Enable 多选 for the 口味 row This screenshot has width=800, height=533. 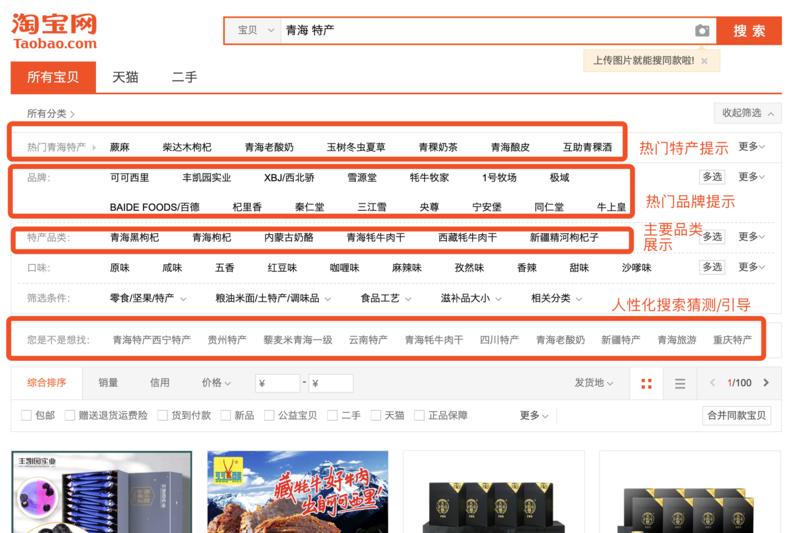pos(712,267)
